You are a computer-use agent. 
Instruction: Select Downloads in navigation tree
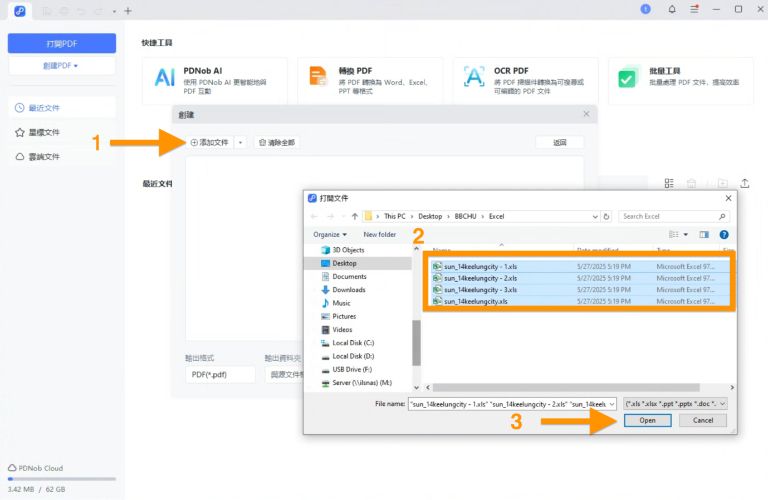[x=349, y=290]
